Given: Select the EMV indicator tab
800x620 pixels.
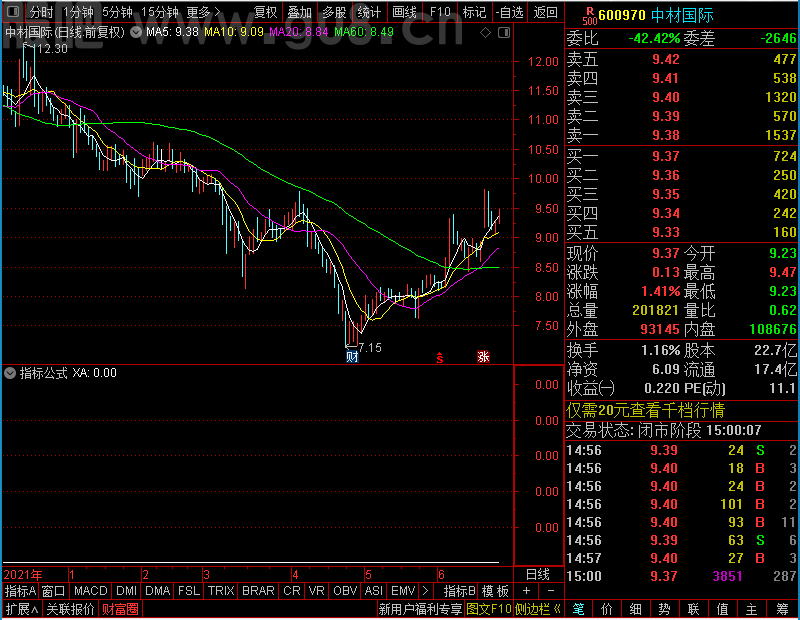Looking at the screenshot, I should [x=403, y=591].
